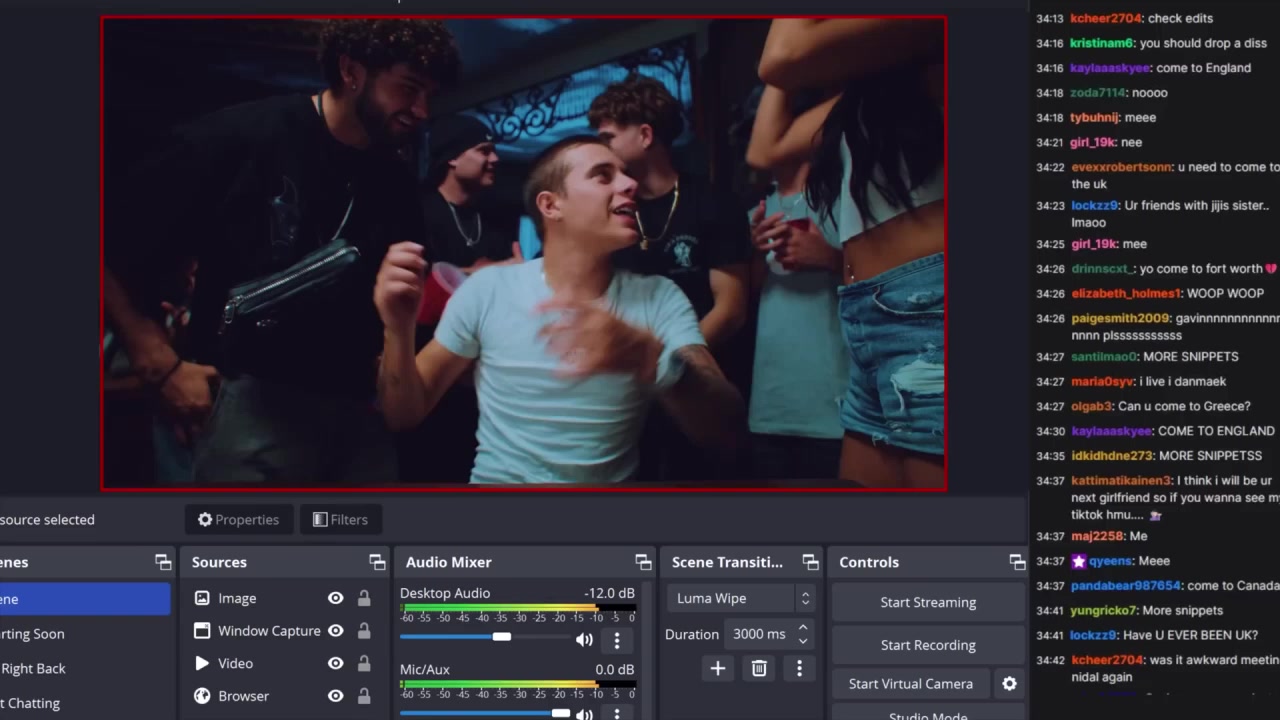This screenshot has height=720, width=1280.
Task: Add a new scene transition
Action: click(x=717, y=669)
